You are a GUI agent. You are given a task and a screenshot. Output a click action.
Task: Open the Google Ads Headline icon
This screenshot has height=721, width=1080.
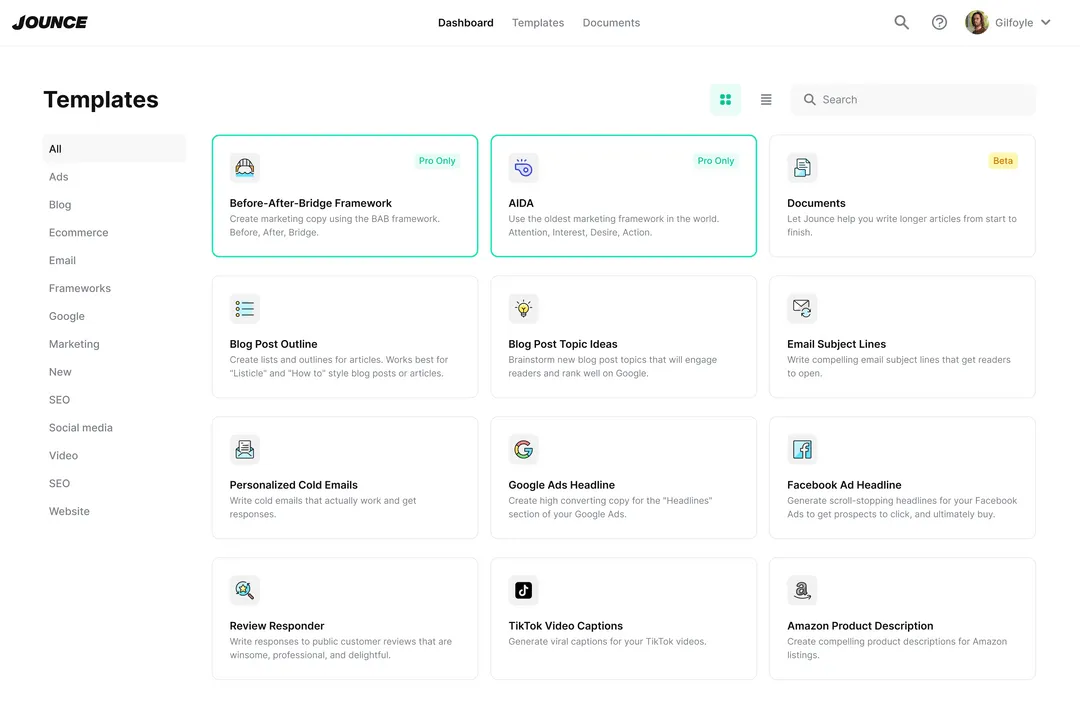click(523, 449)
